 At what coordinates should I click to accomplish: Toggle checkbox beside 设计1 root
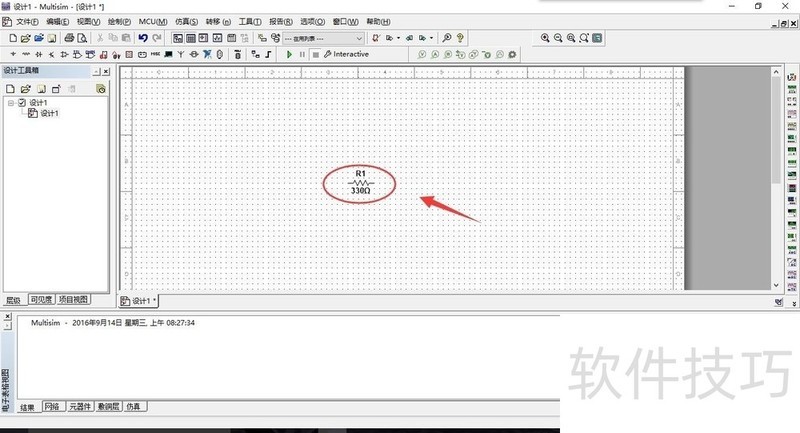22,103
